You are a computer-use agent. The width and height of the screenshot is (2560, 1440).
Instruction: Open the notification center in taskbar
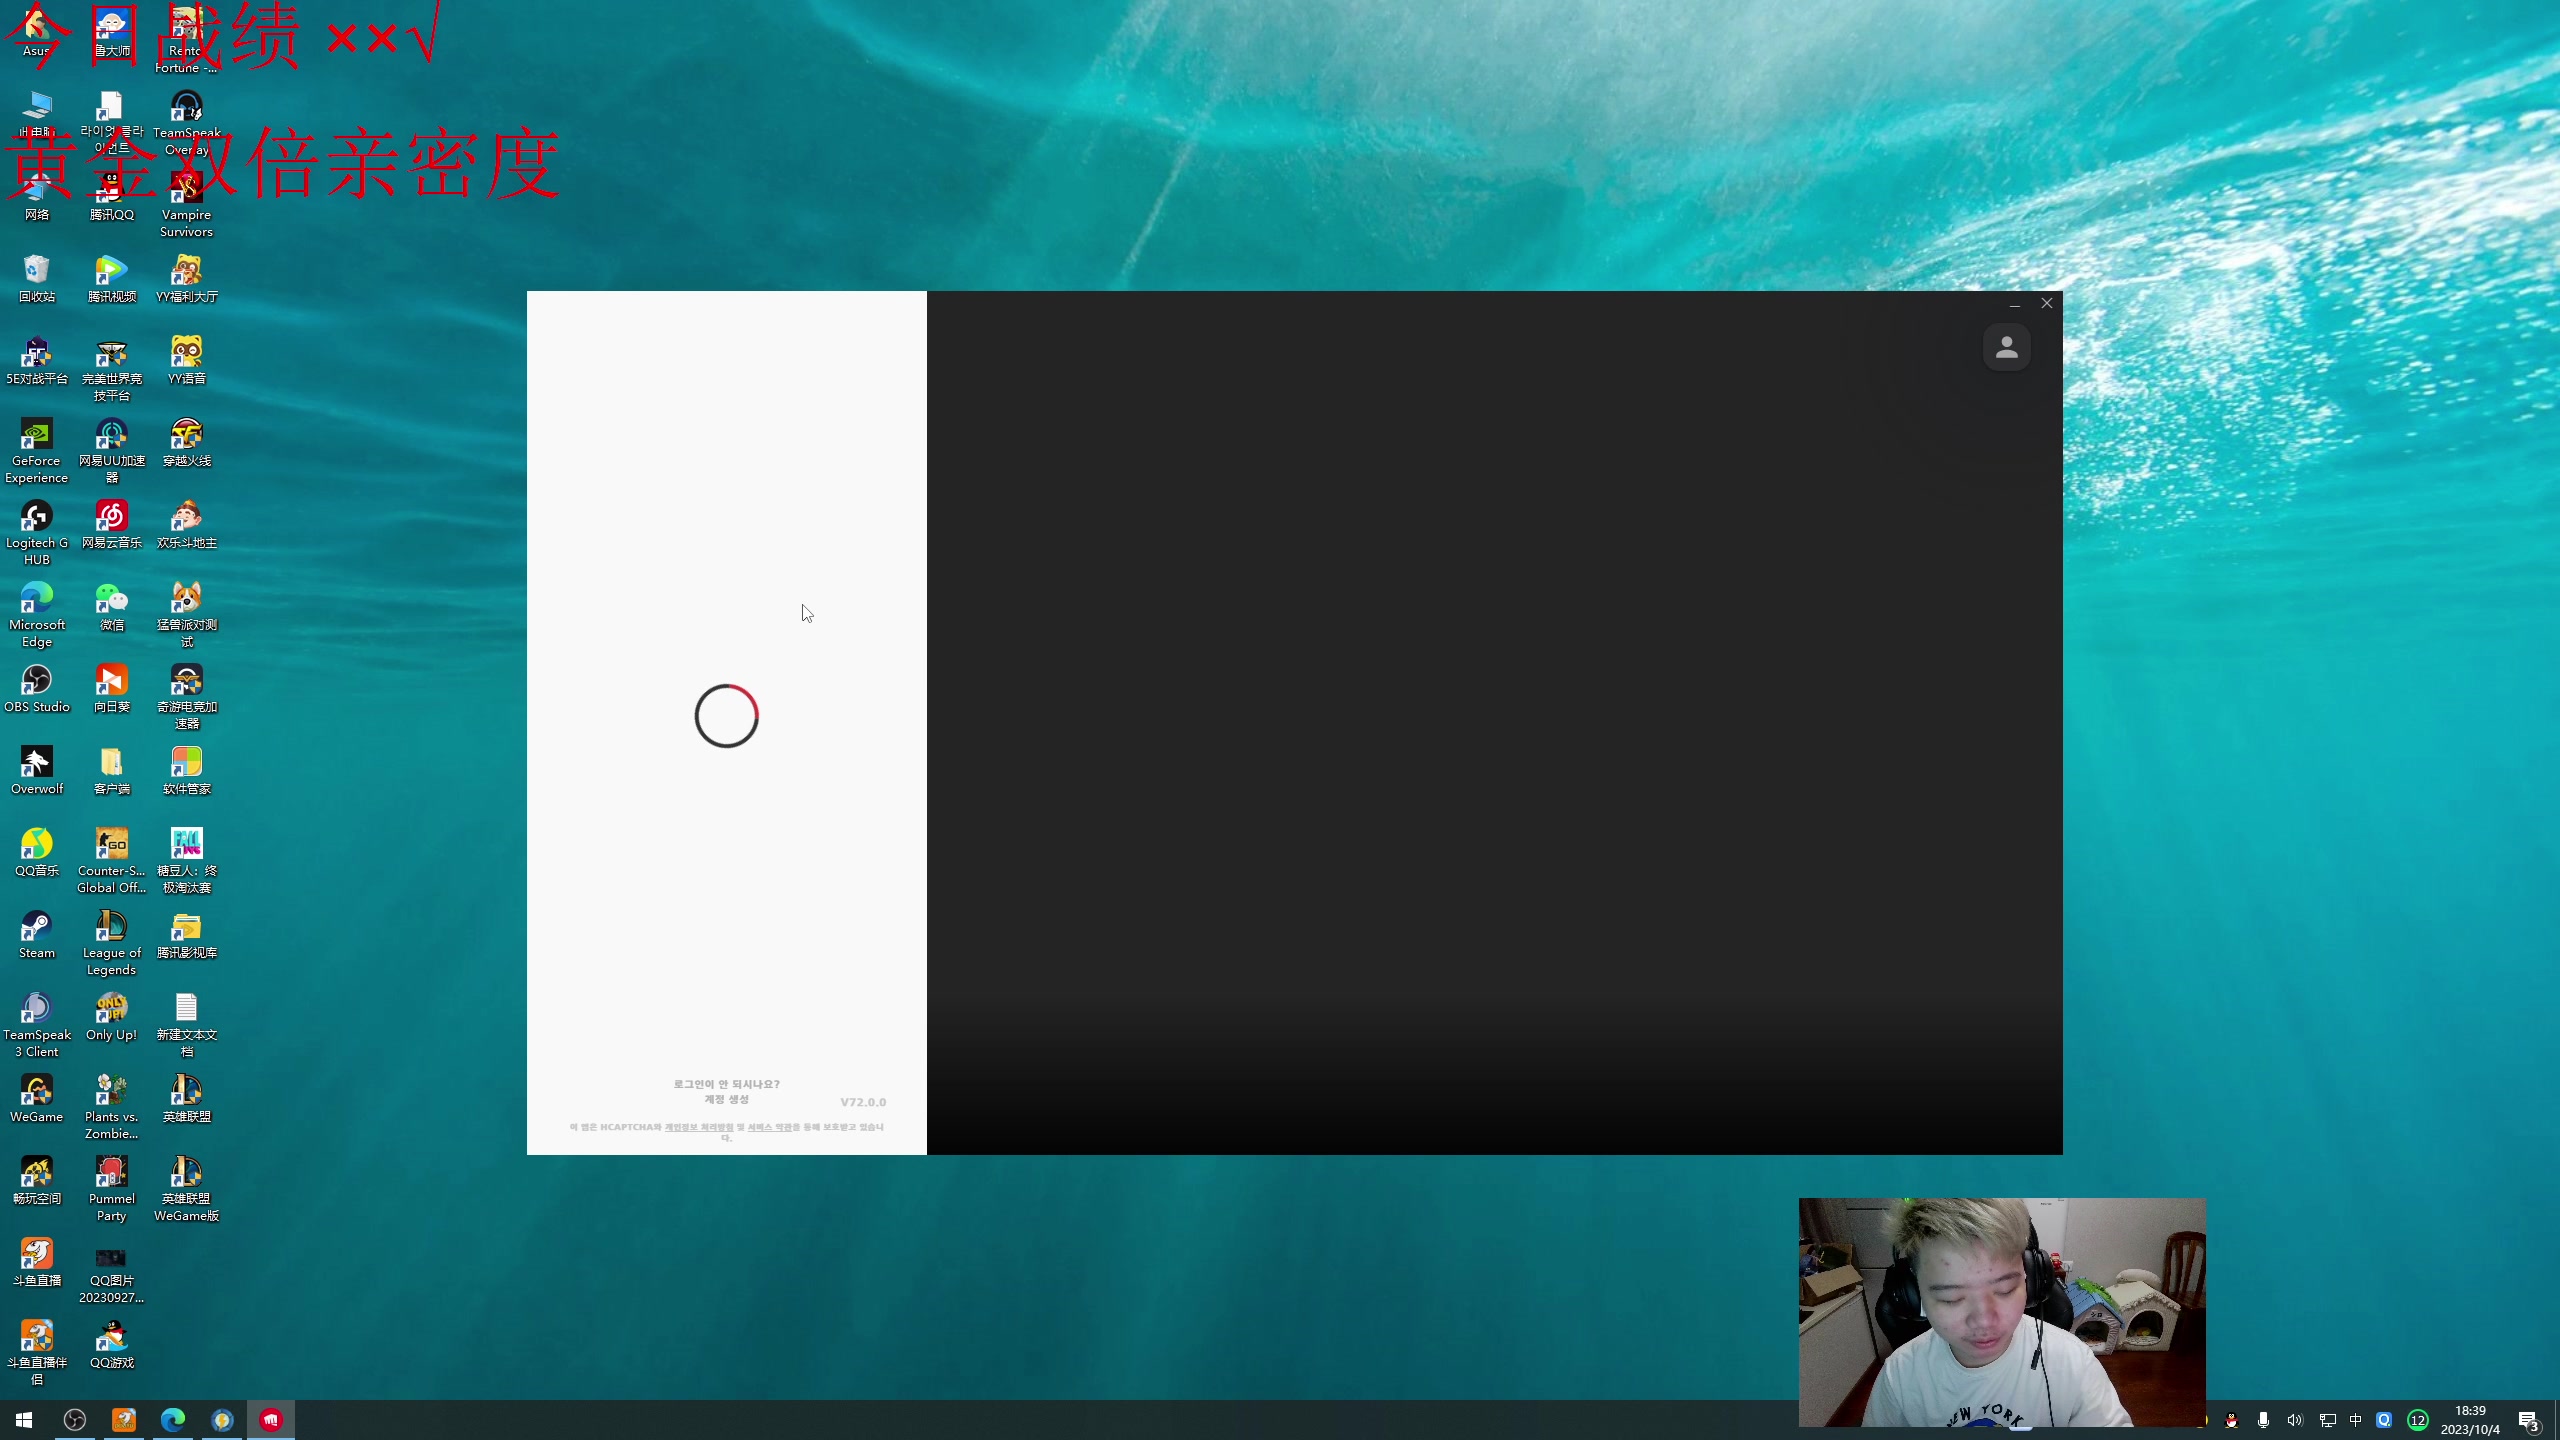pyautogui.click(x=2528, y=1420)
